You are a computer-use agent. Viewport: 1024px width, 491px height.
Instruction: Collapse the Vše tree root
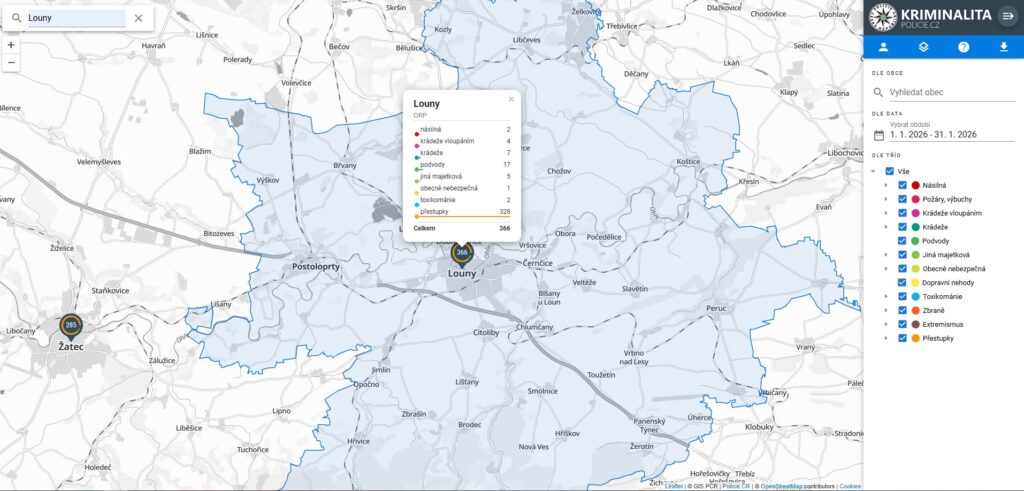point(874,172)
